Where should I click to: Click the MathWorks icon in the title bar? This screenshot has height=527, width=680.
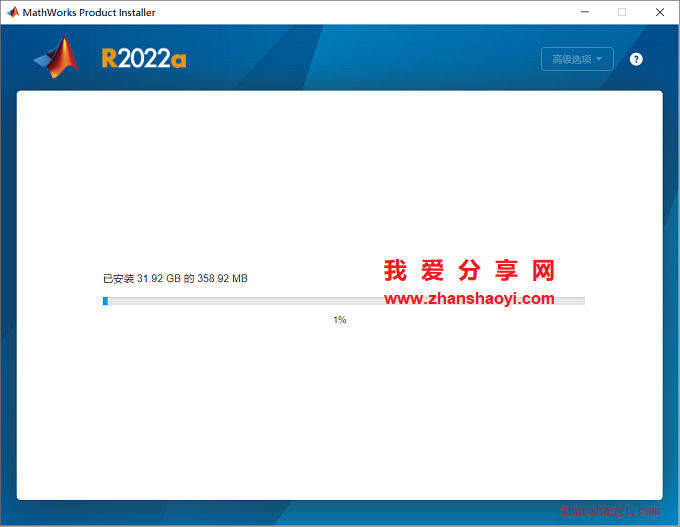(x=13, y=12)
